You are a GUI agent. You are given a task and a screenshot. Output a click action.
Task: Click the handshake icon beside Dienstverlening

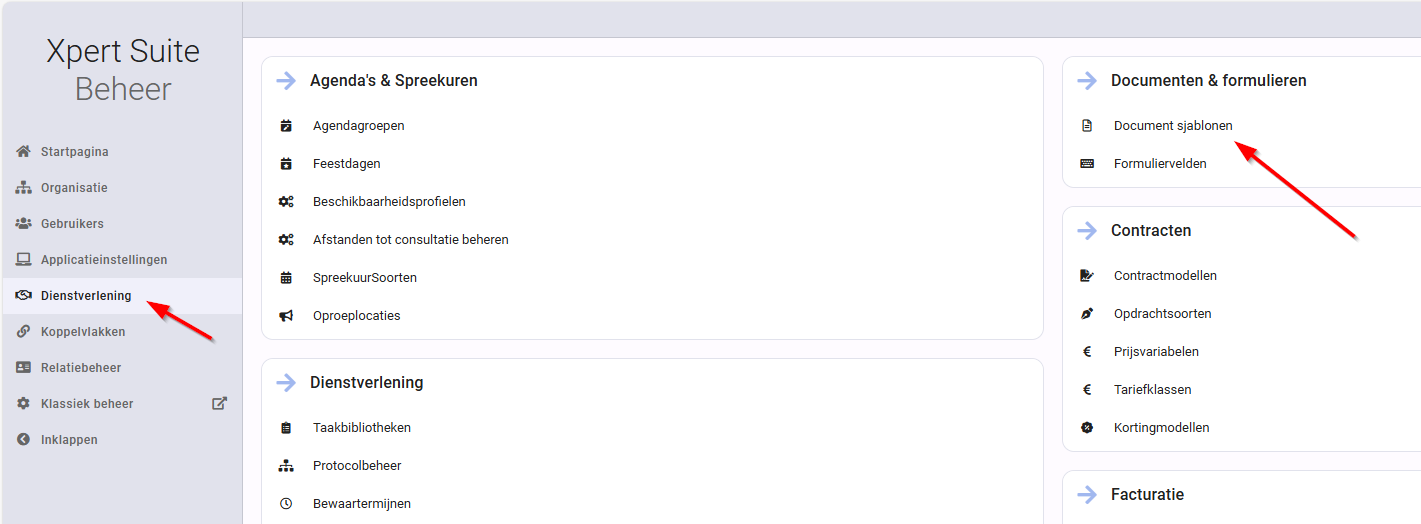[x=23, y=296]
